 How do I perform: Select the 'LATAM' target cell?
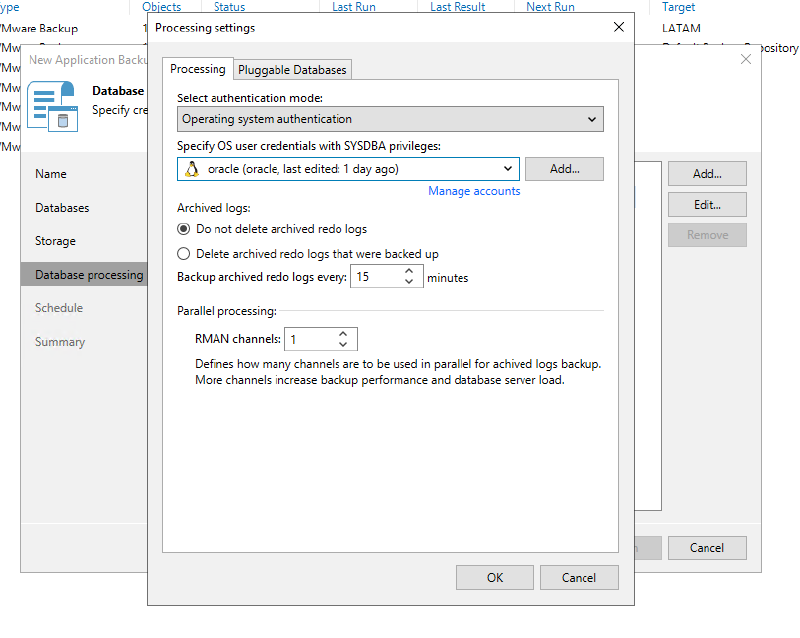point(681,28)
